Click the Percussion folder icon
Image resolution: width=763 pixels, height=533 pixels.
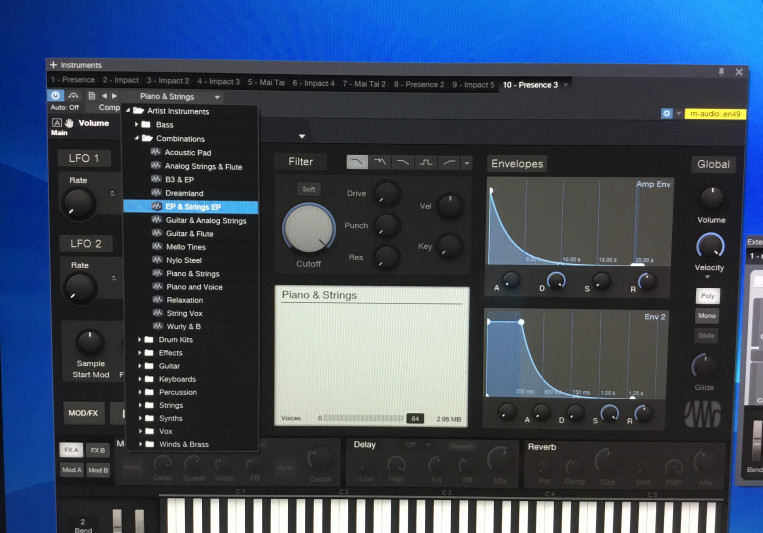pos(149,392)
